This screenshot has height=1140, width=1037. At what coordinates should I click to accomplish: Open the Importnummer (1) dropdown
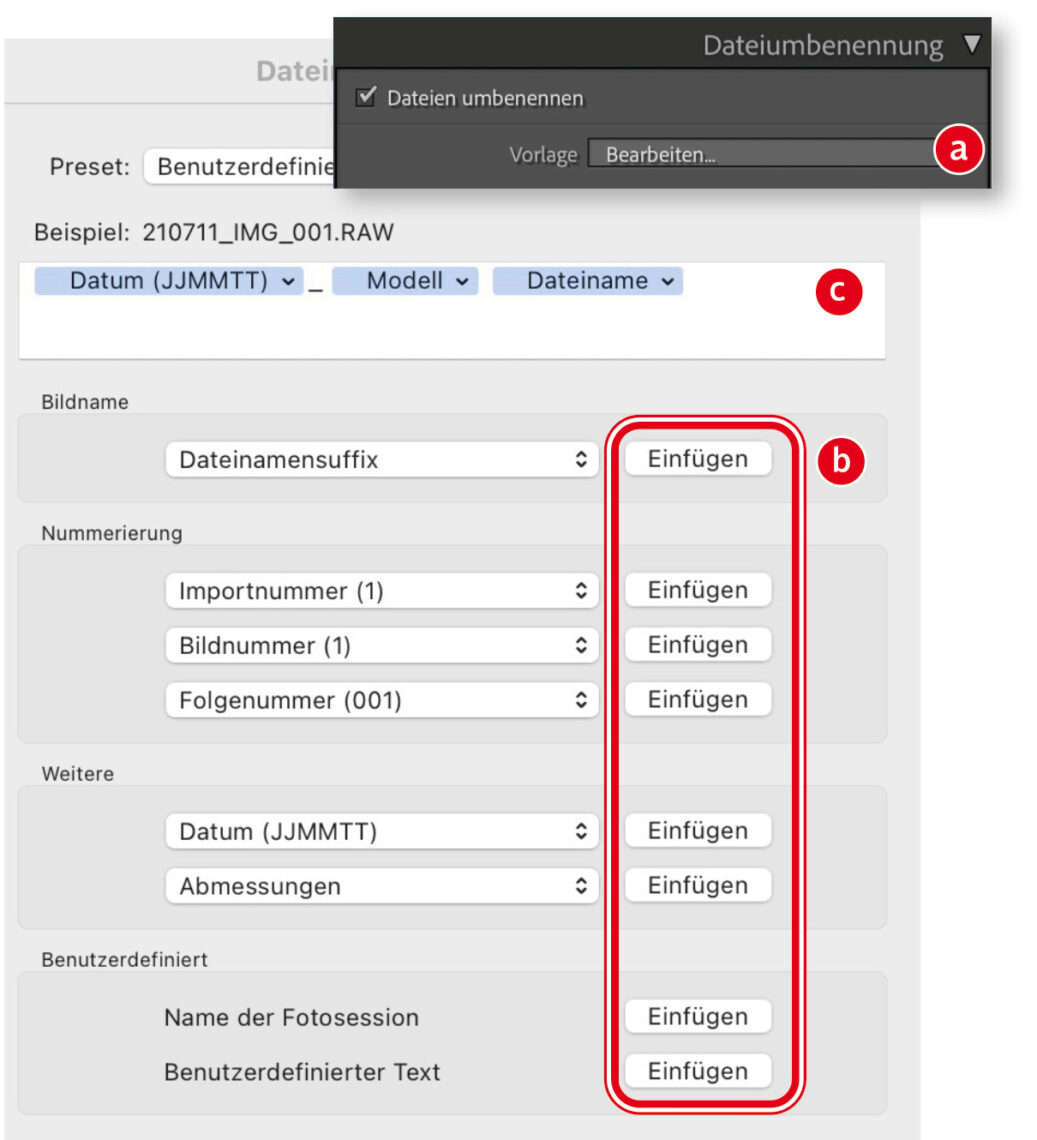pyautogui.click(x=381, y=591)
